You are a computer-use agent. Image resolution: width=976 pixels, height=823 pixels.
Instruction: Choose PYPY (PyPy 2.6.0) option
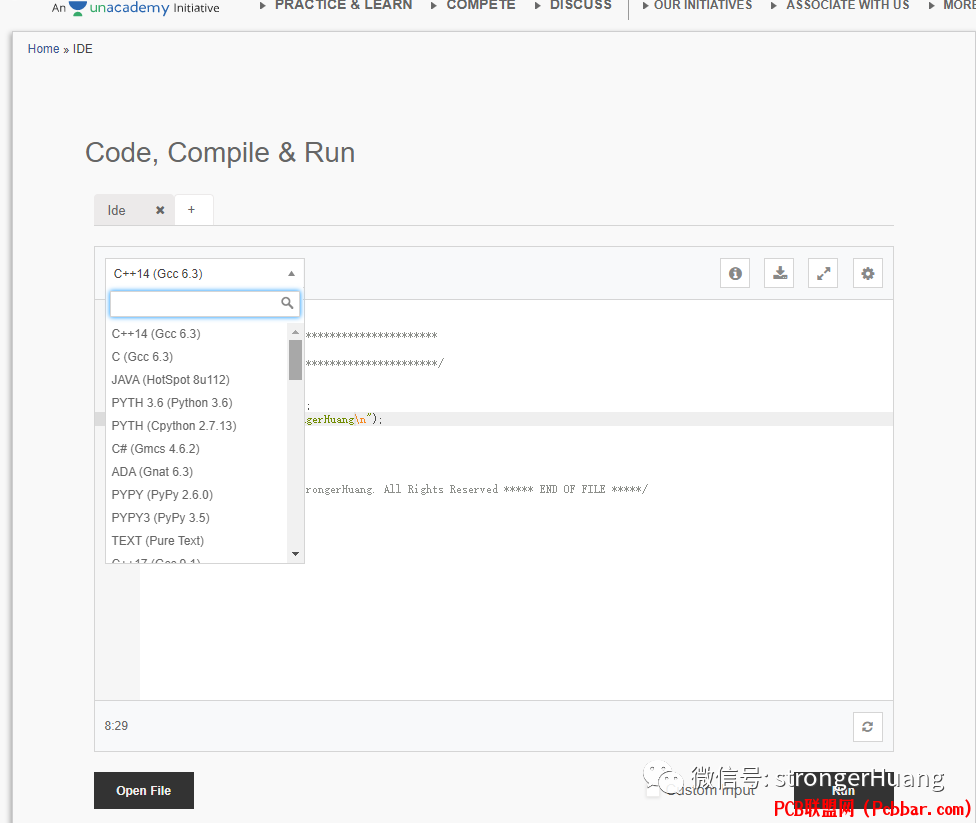tap(197, 495)
